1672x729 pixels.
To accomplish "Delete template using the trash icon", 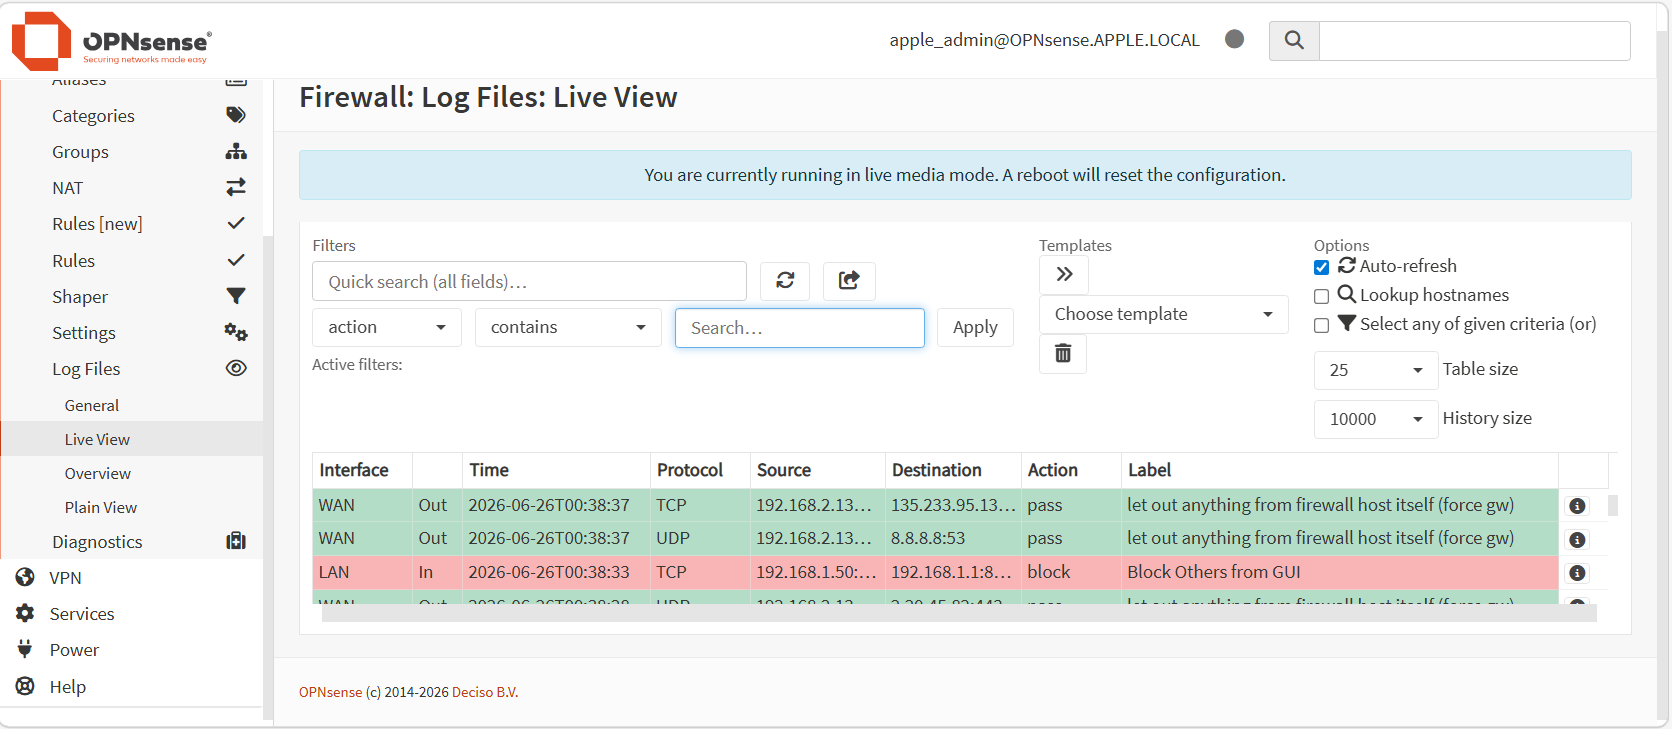I will pyautogui.click(x=1063, y=354).
